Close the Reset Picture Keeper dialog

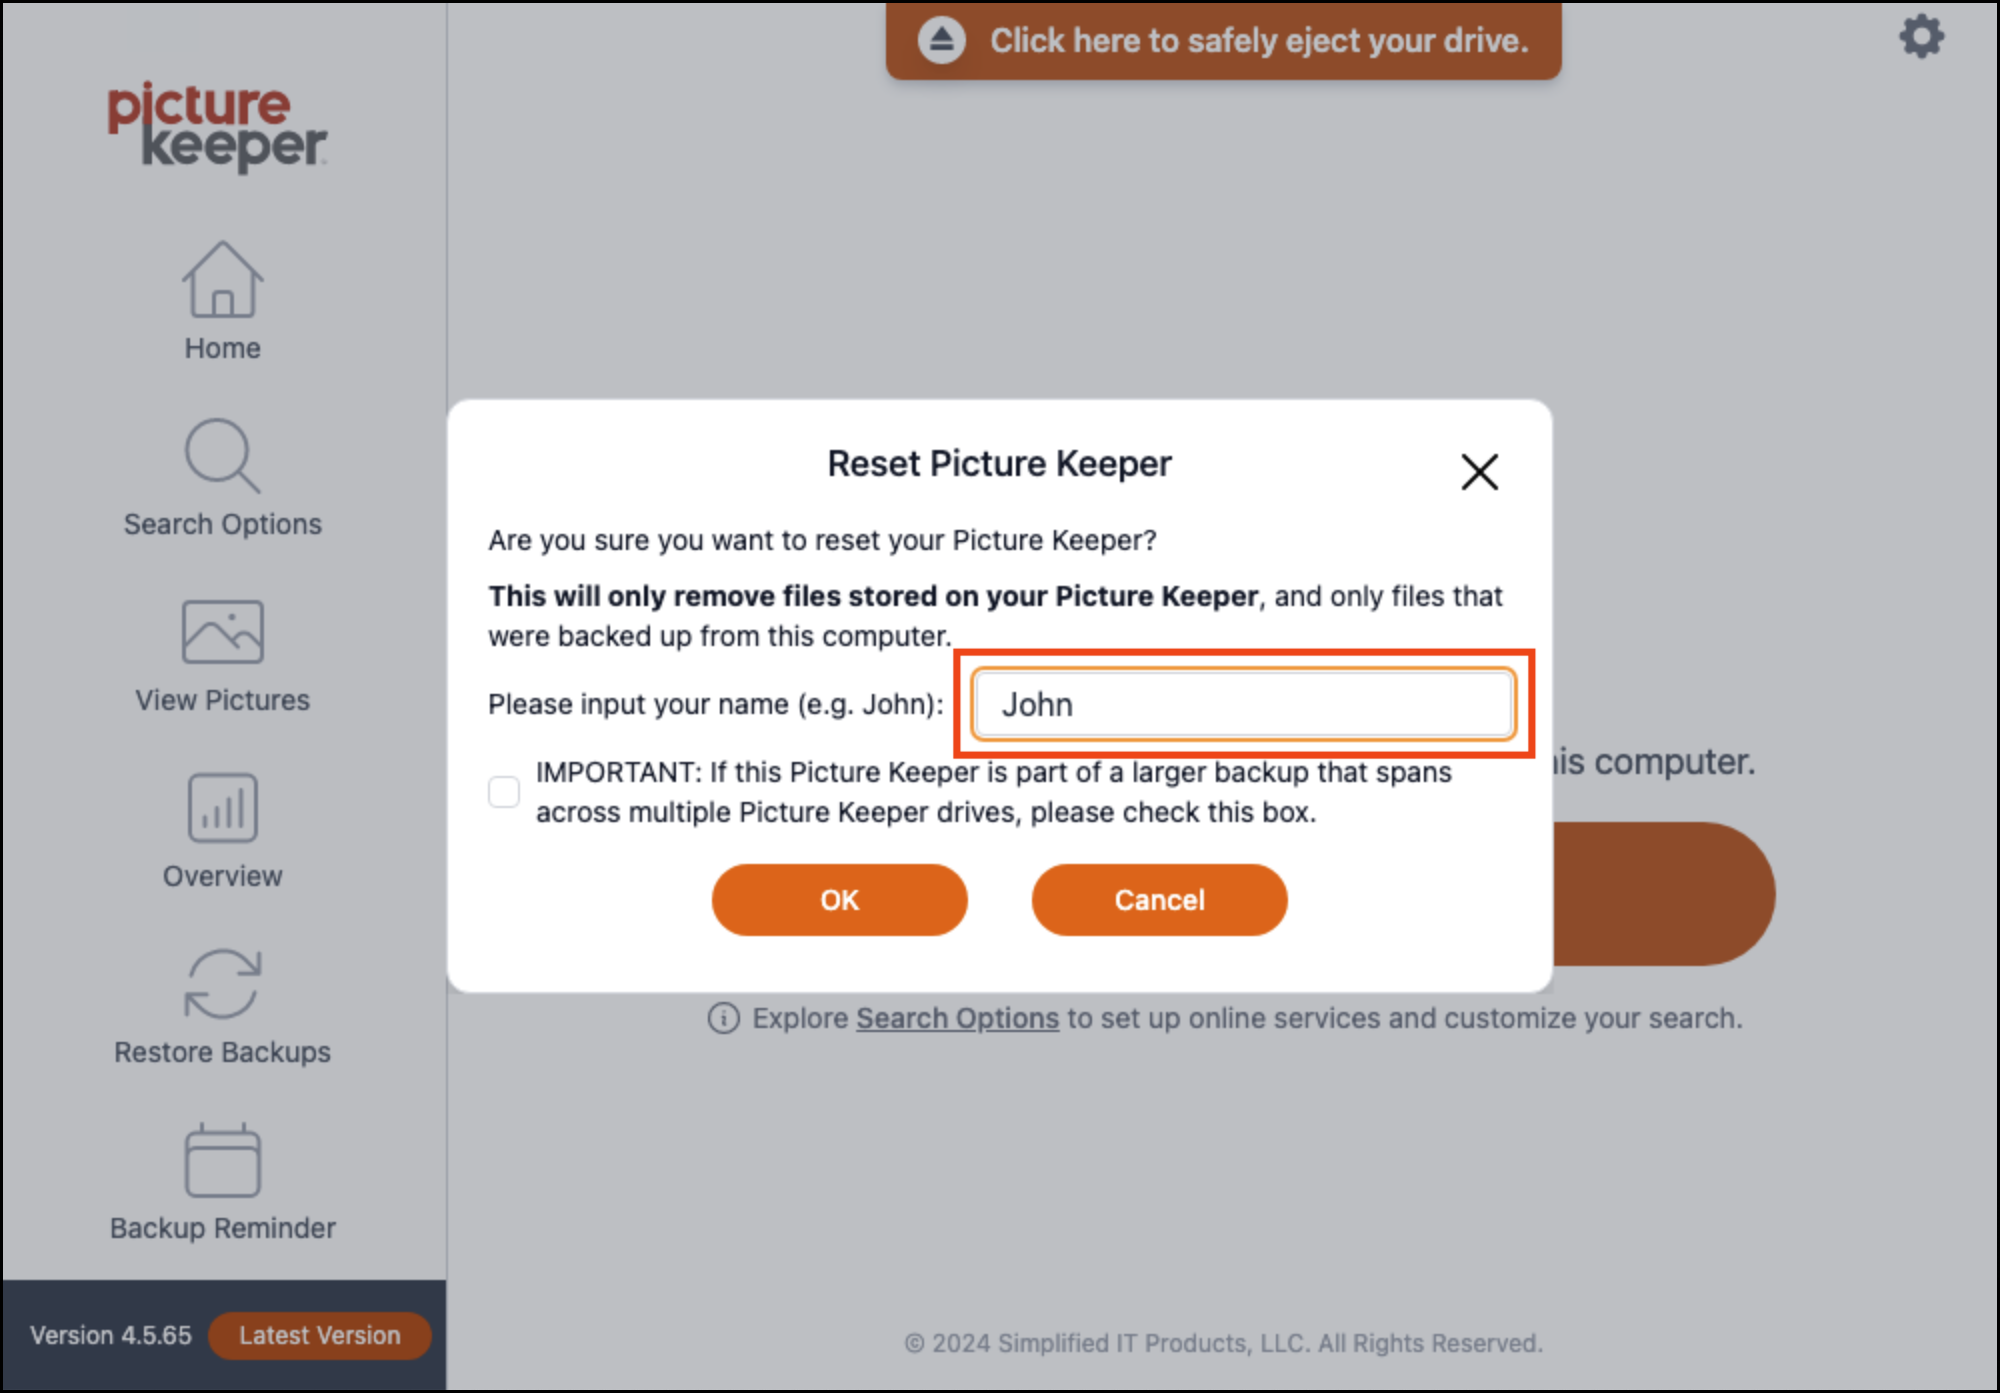click(1479, 472)
